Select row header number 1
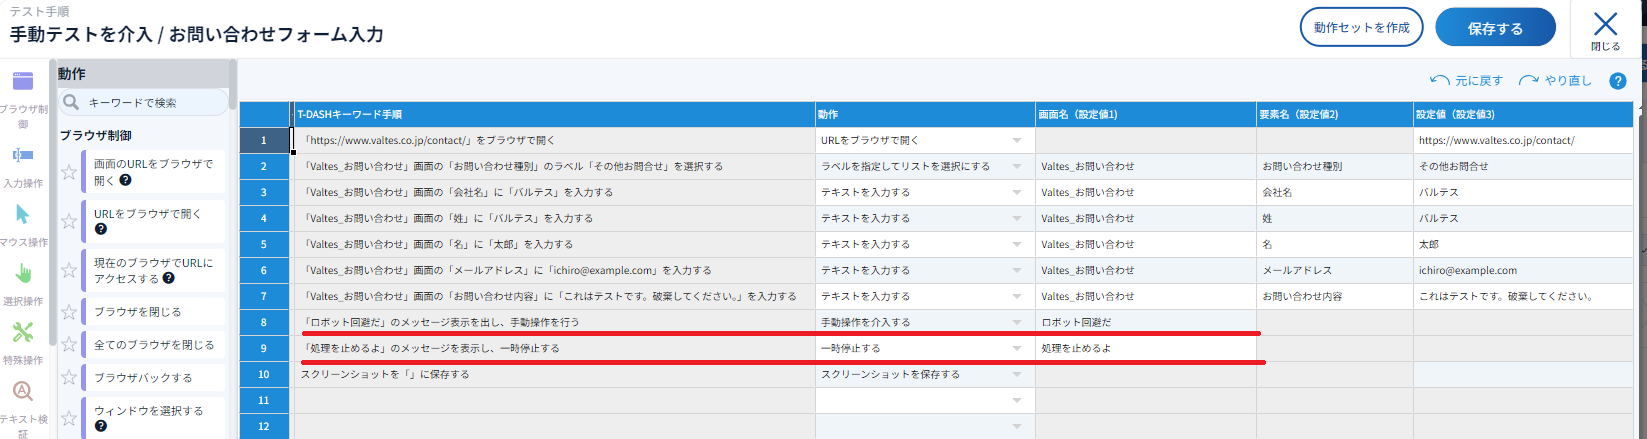The image size is (1647, 439). pyautogui.click(x=264, y=141)
